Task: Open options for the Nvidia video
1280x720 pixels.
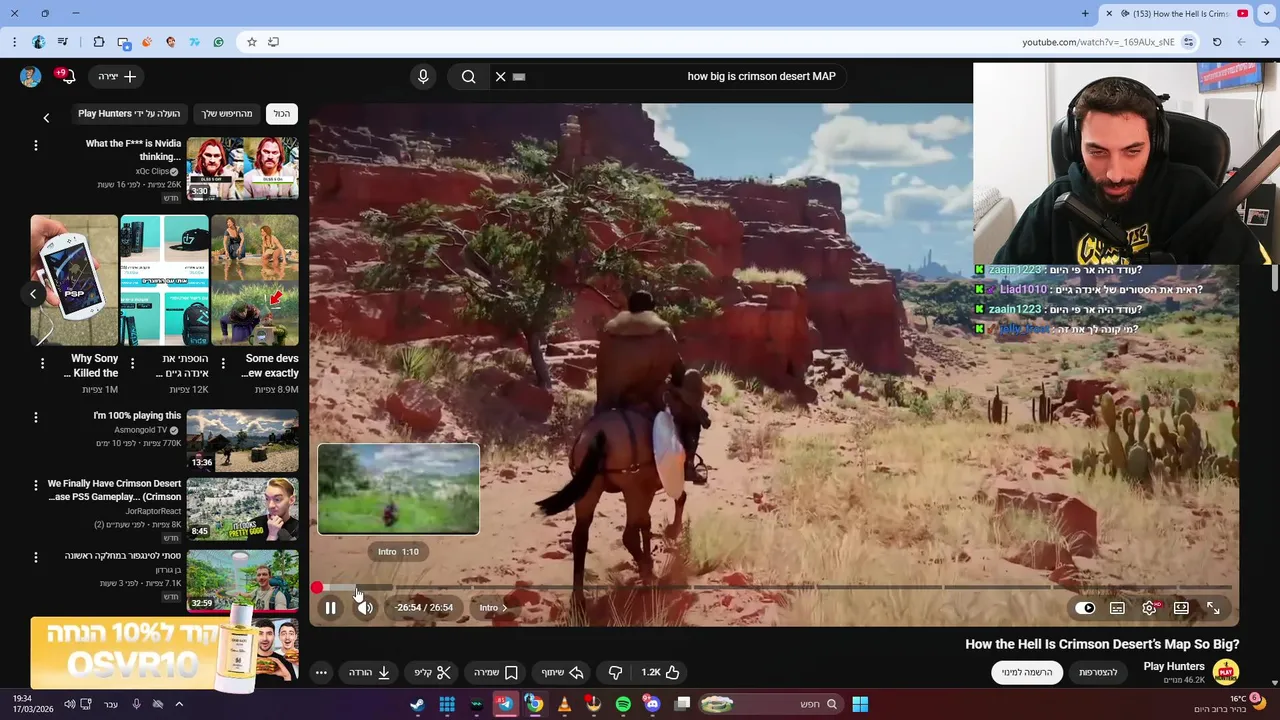Action: coord(36,146)
